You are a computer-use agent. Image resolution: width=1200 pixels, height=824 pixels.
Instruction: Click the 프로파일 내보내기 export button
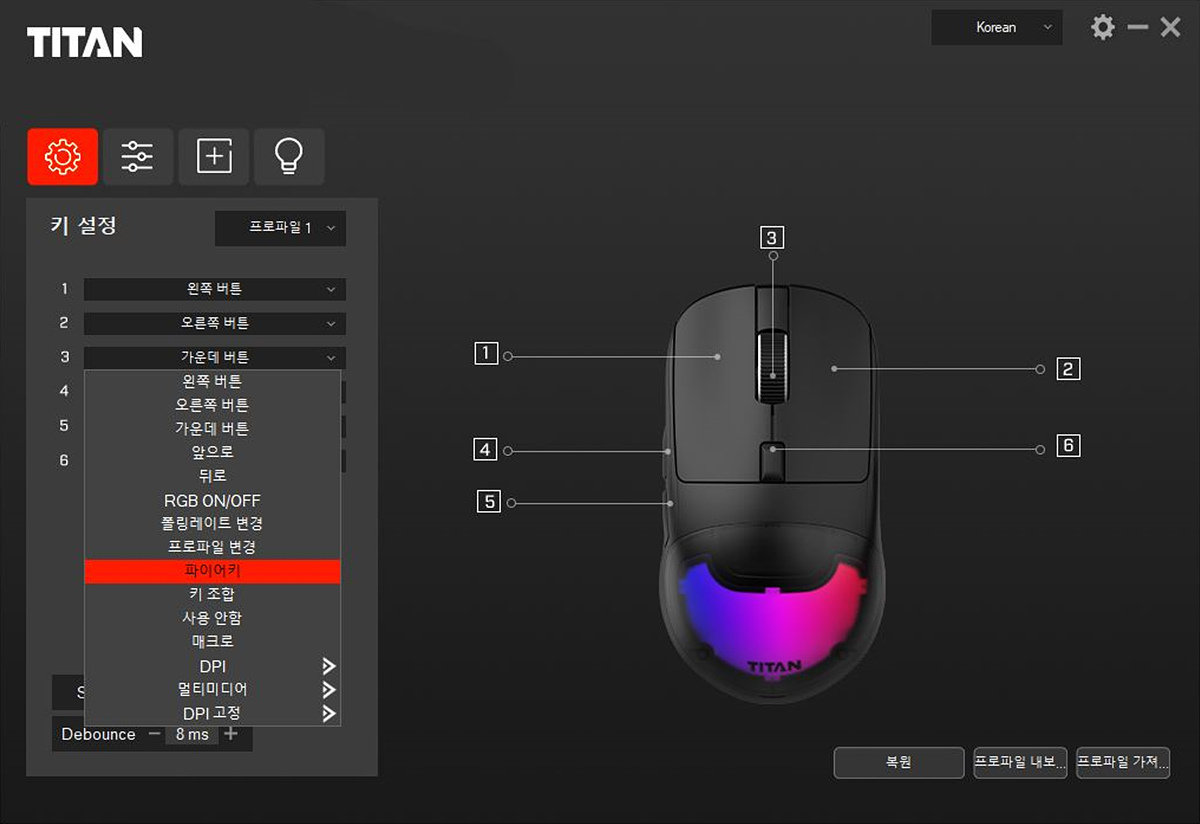1021,762
